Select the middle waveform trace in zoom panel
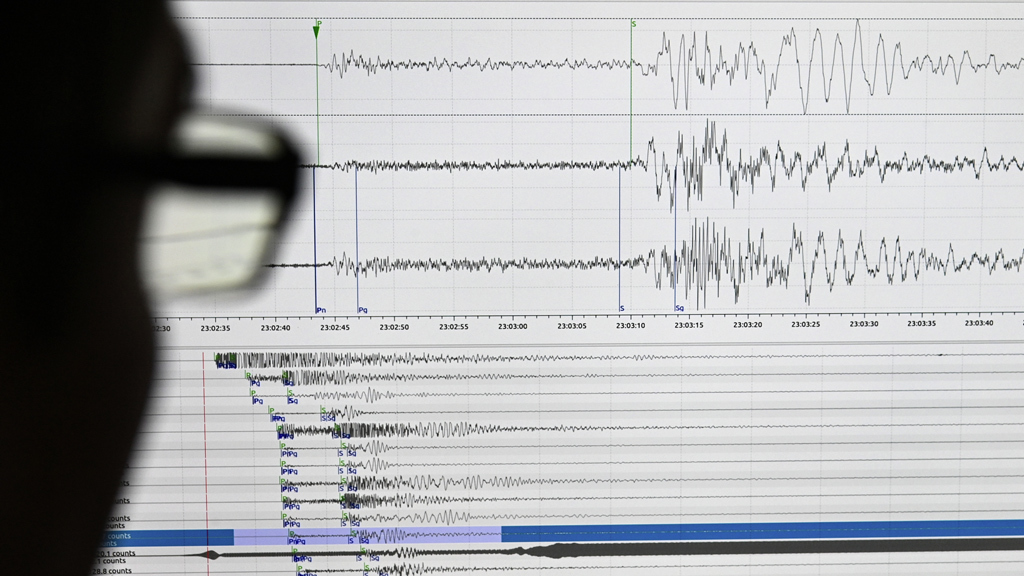Image resolution: width=1024 pixels, height=576 pixels. pos(700,163)
